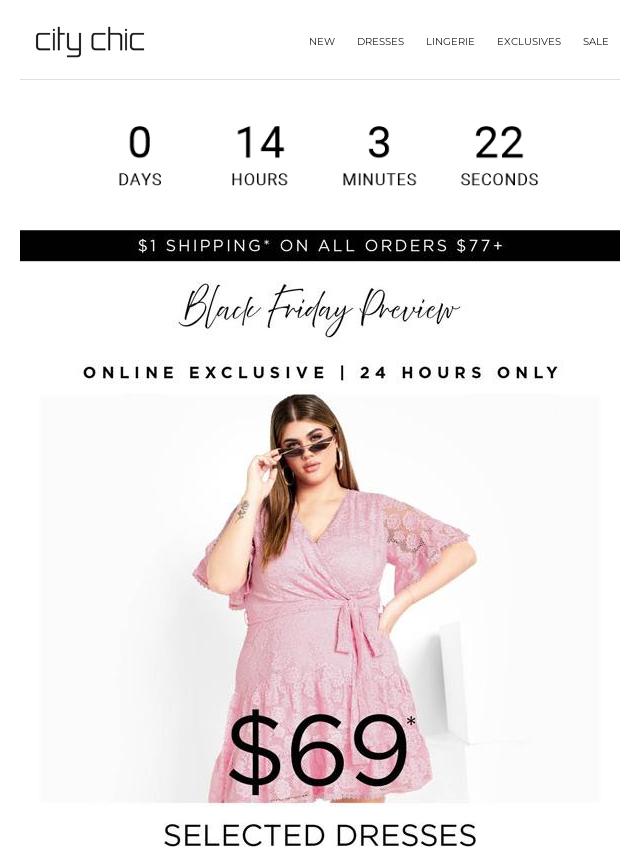
Task: Click the City Chic logo
Action: (90, 42)
